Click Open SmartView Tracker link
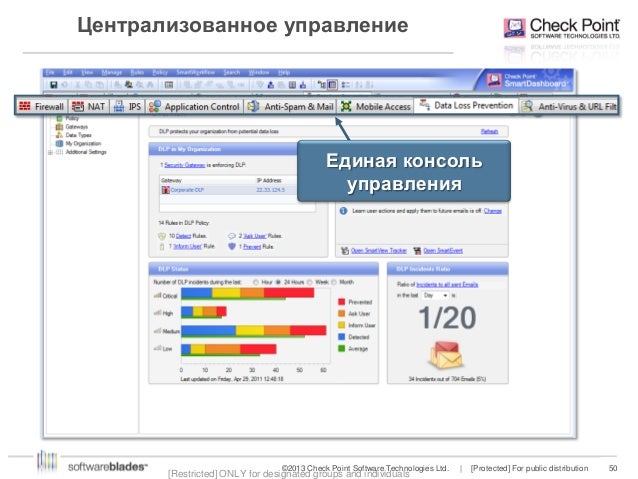 point(379,250)
